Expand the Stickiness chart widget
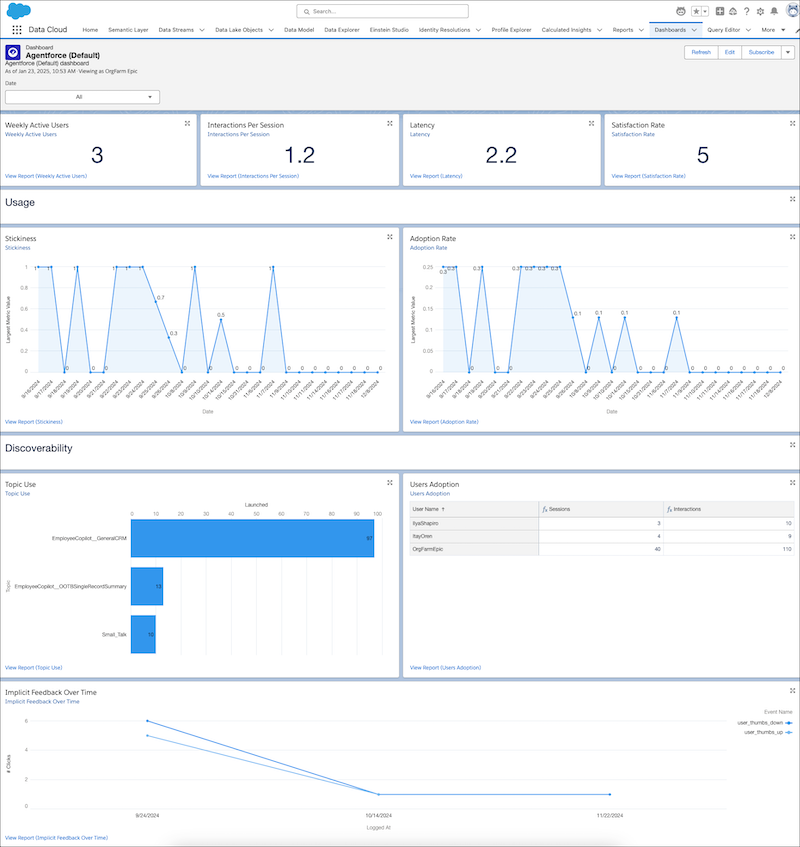Viewport: 800px width, 847px height. coord(390,237)
